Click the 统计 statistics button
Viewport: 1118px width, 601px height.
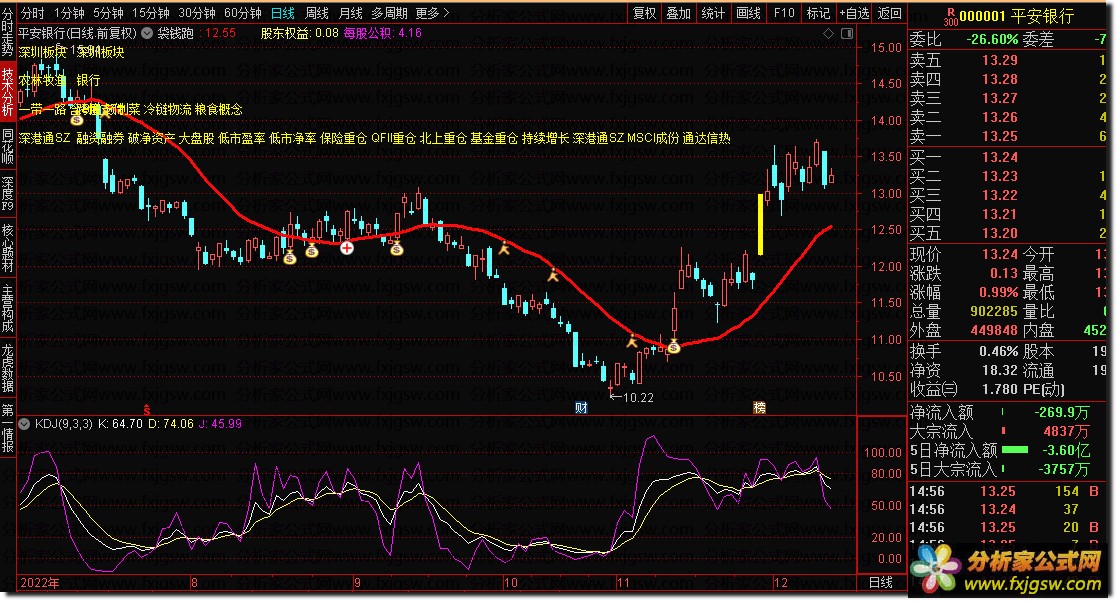(713, 13)
